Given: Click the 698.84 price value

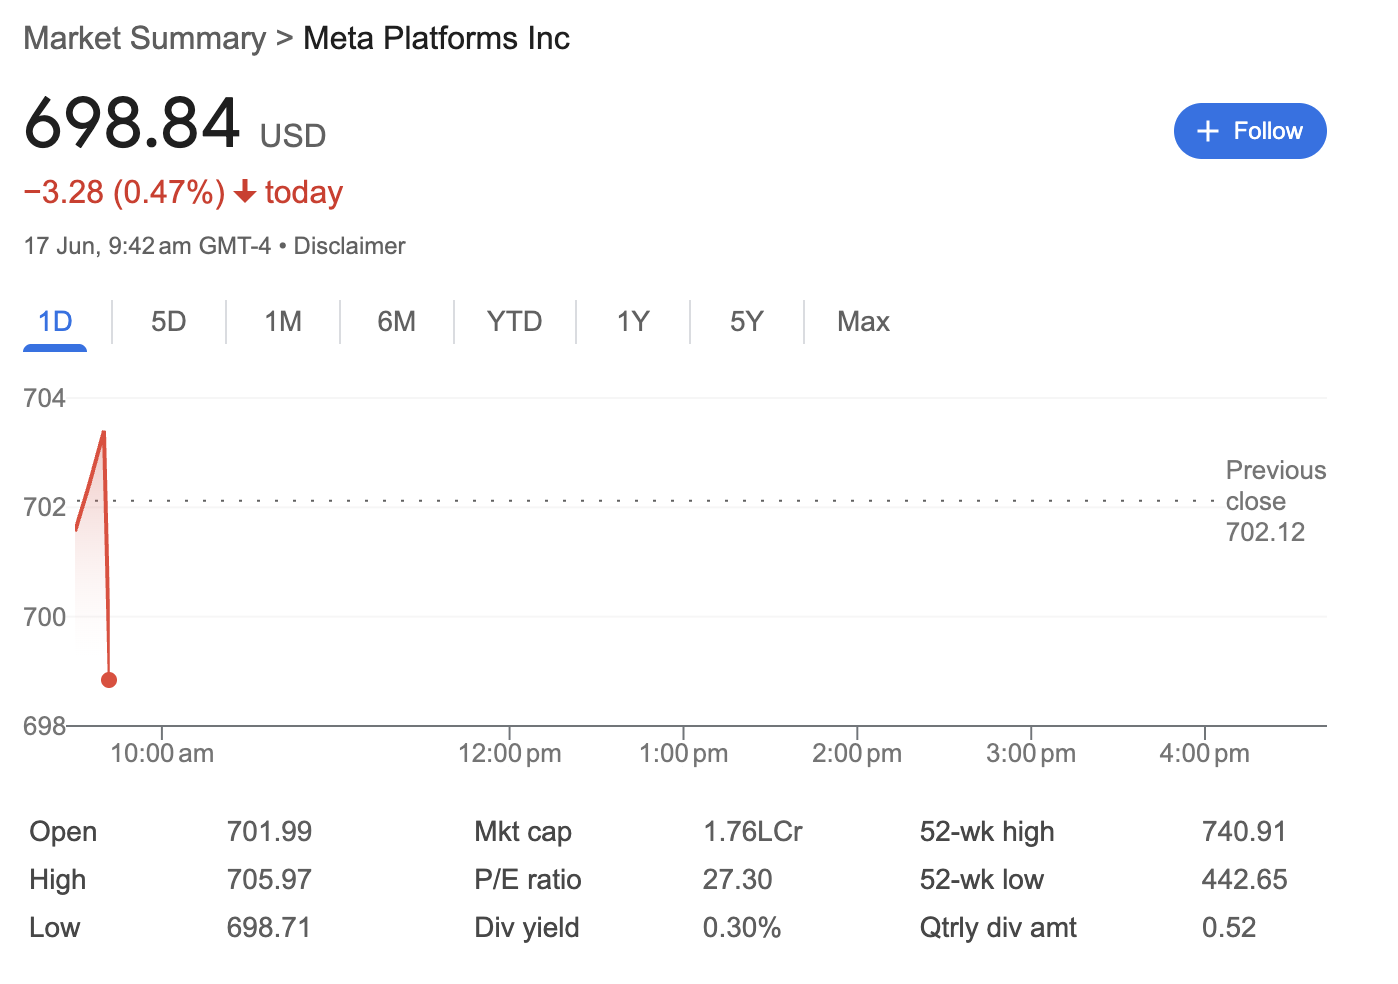Looking at the screenshot, I should pos(132,123).
